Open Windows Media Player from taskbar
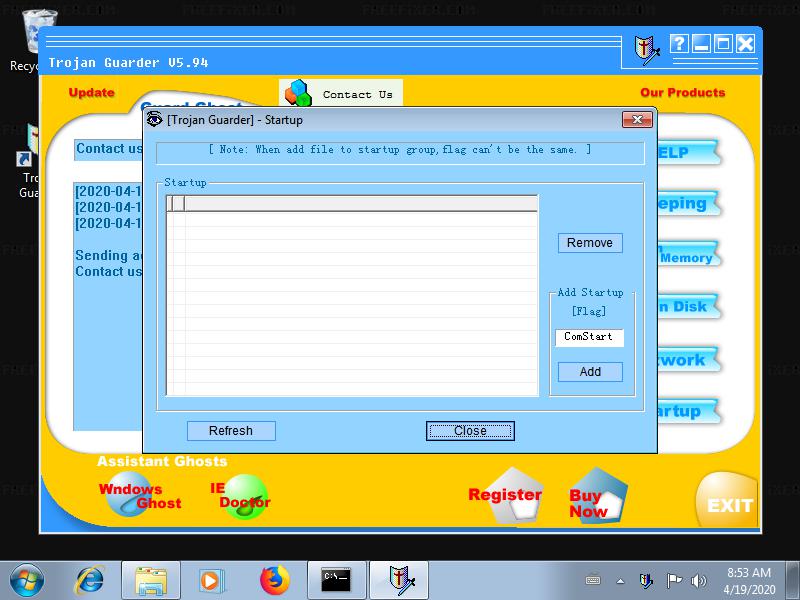The width and height of the screenshot is (800, 600). tap(210, 581)
